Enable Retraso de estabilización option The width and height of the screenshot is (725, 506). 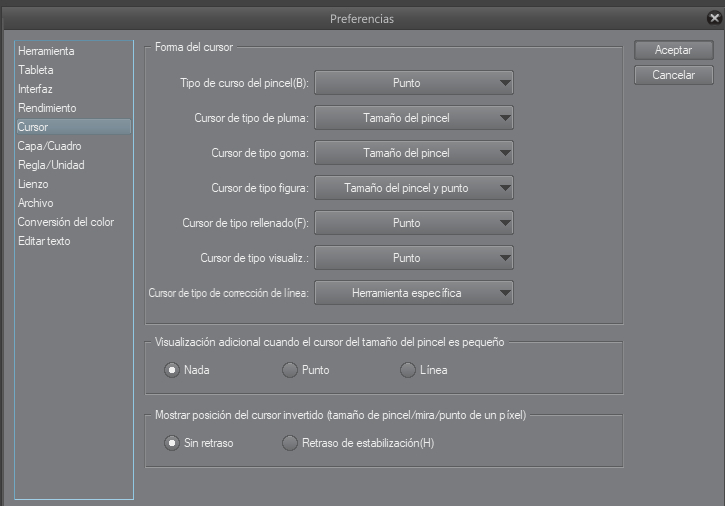[290, 443]
